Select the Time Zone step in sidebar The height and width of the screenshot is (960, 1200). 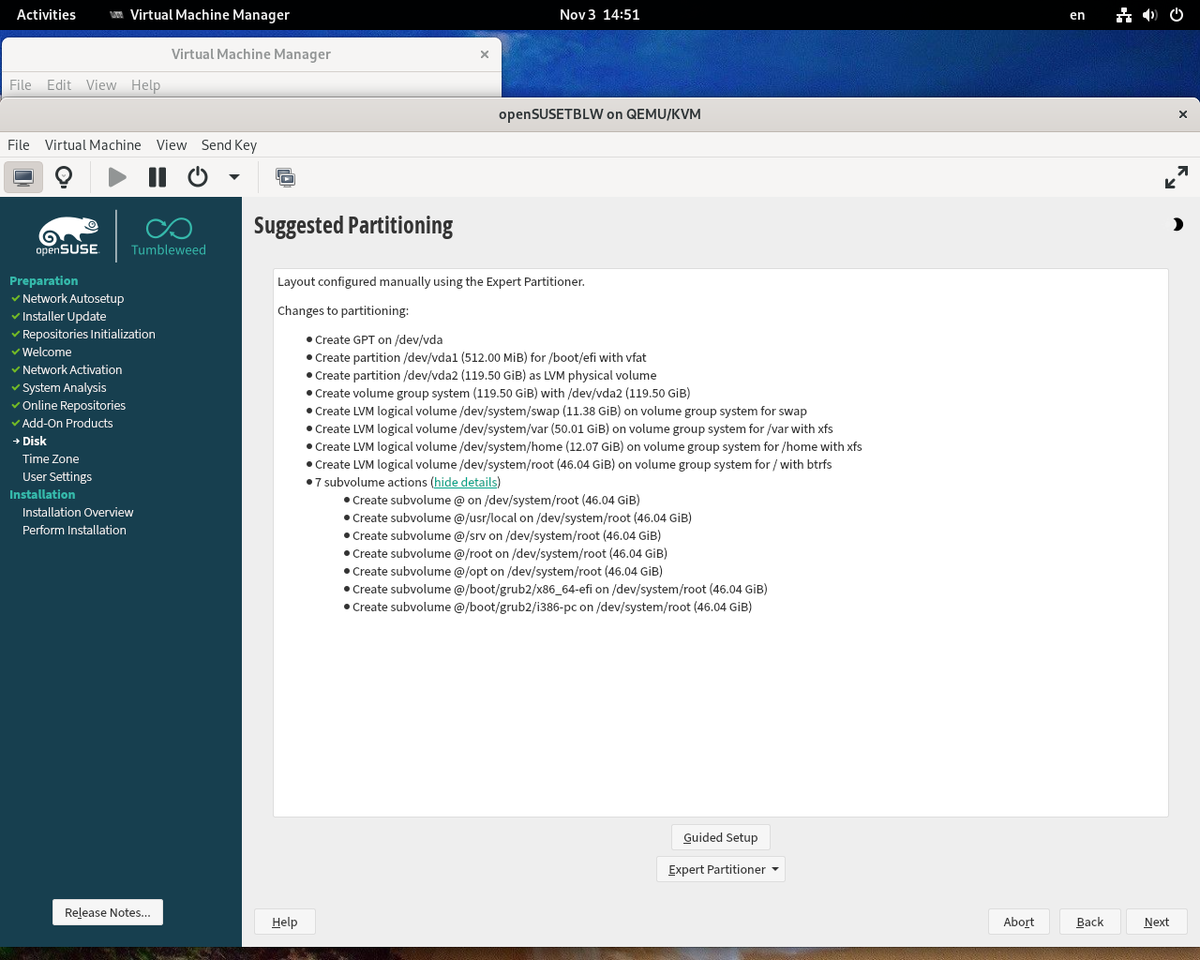pos(50,458)
